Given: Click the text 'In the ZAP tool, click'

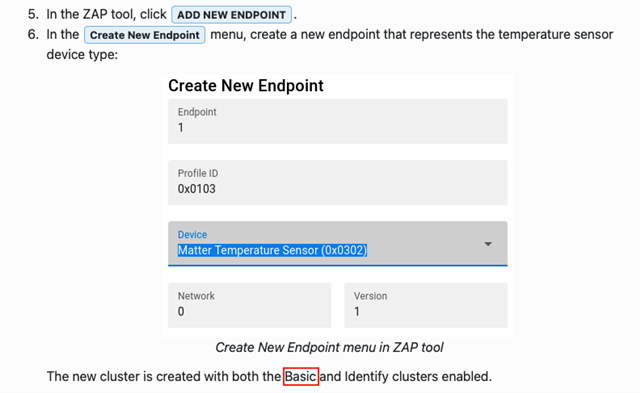Looking at the screenshot, I should (x=107, y=14).
